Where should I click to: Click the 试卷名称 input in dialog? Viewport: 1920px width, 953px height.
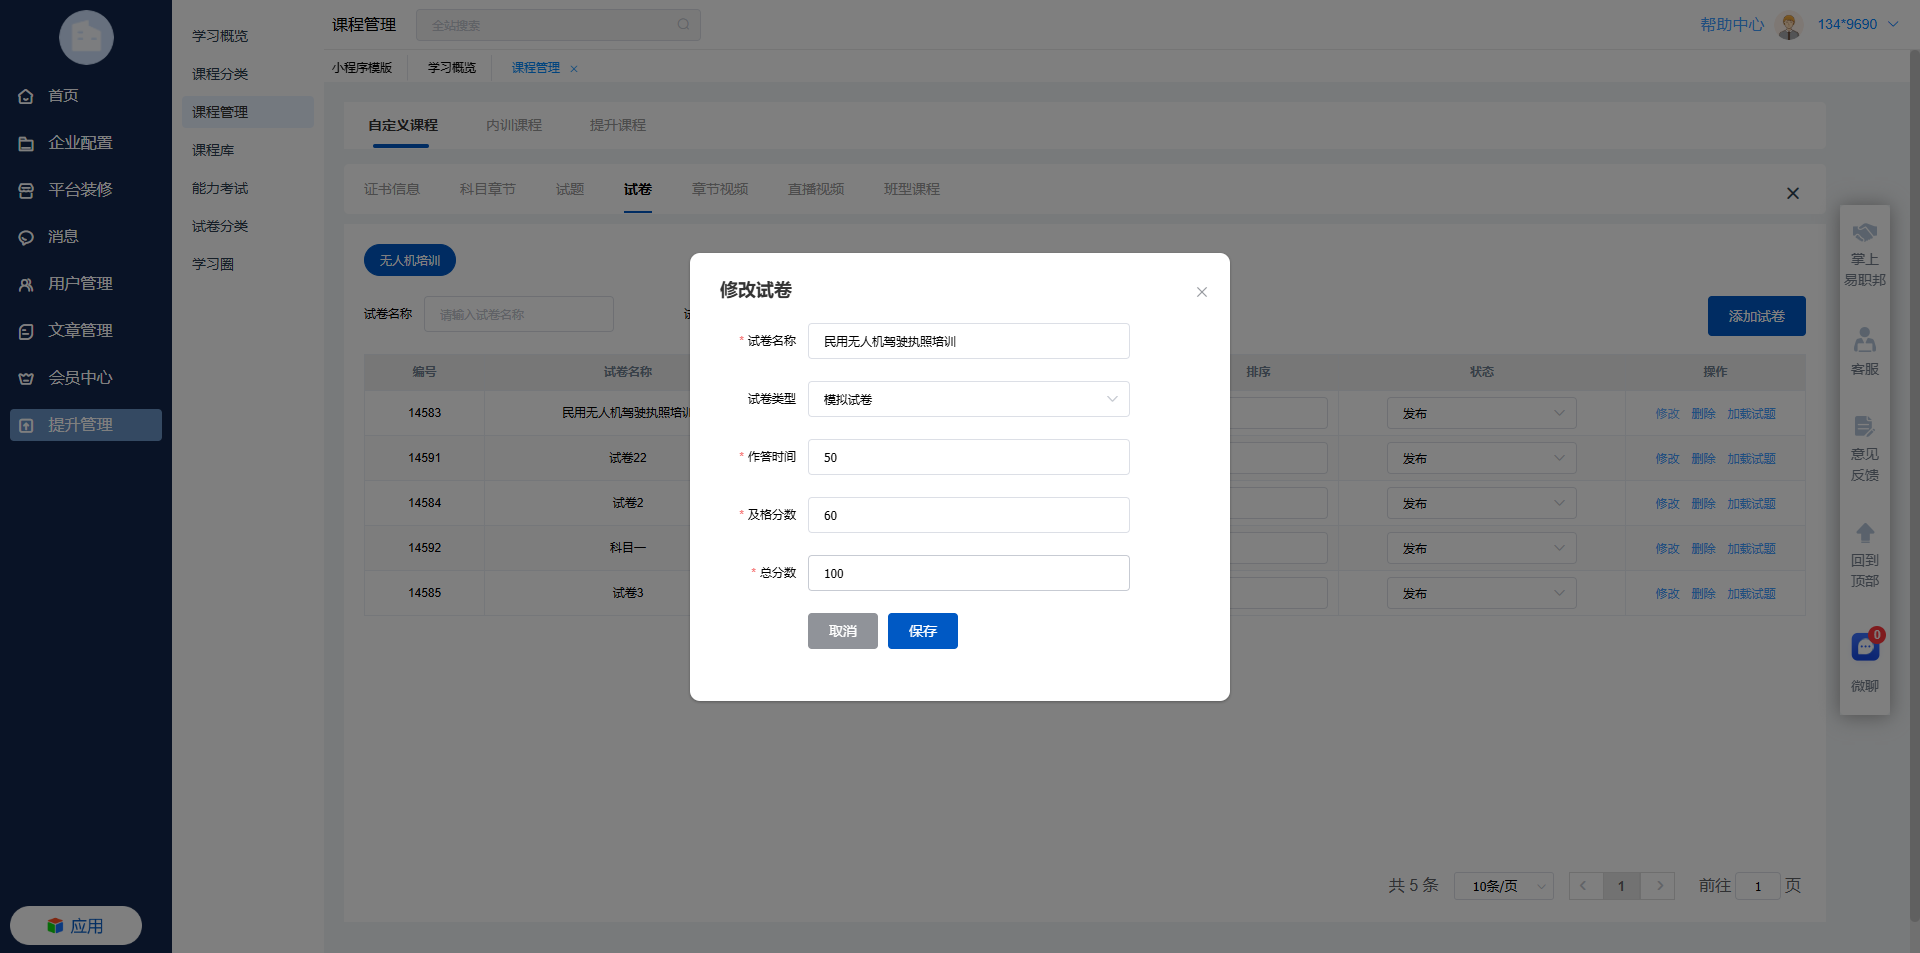pyautogui.click(x=968, y=341)
